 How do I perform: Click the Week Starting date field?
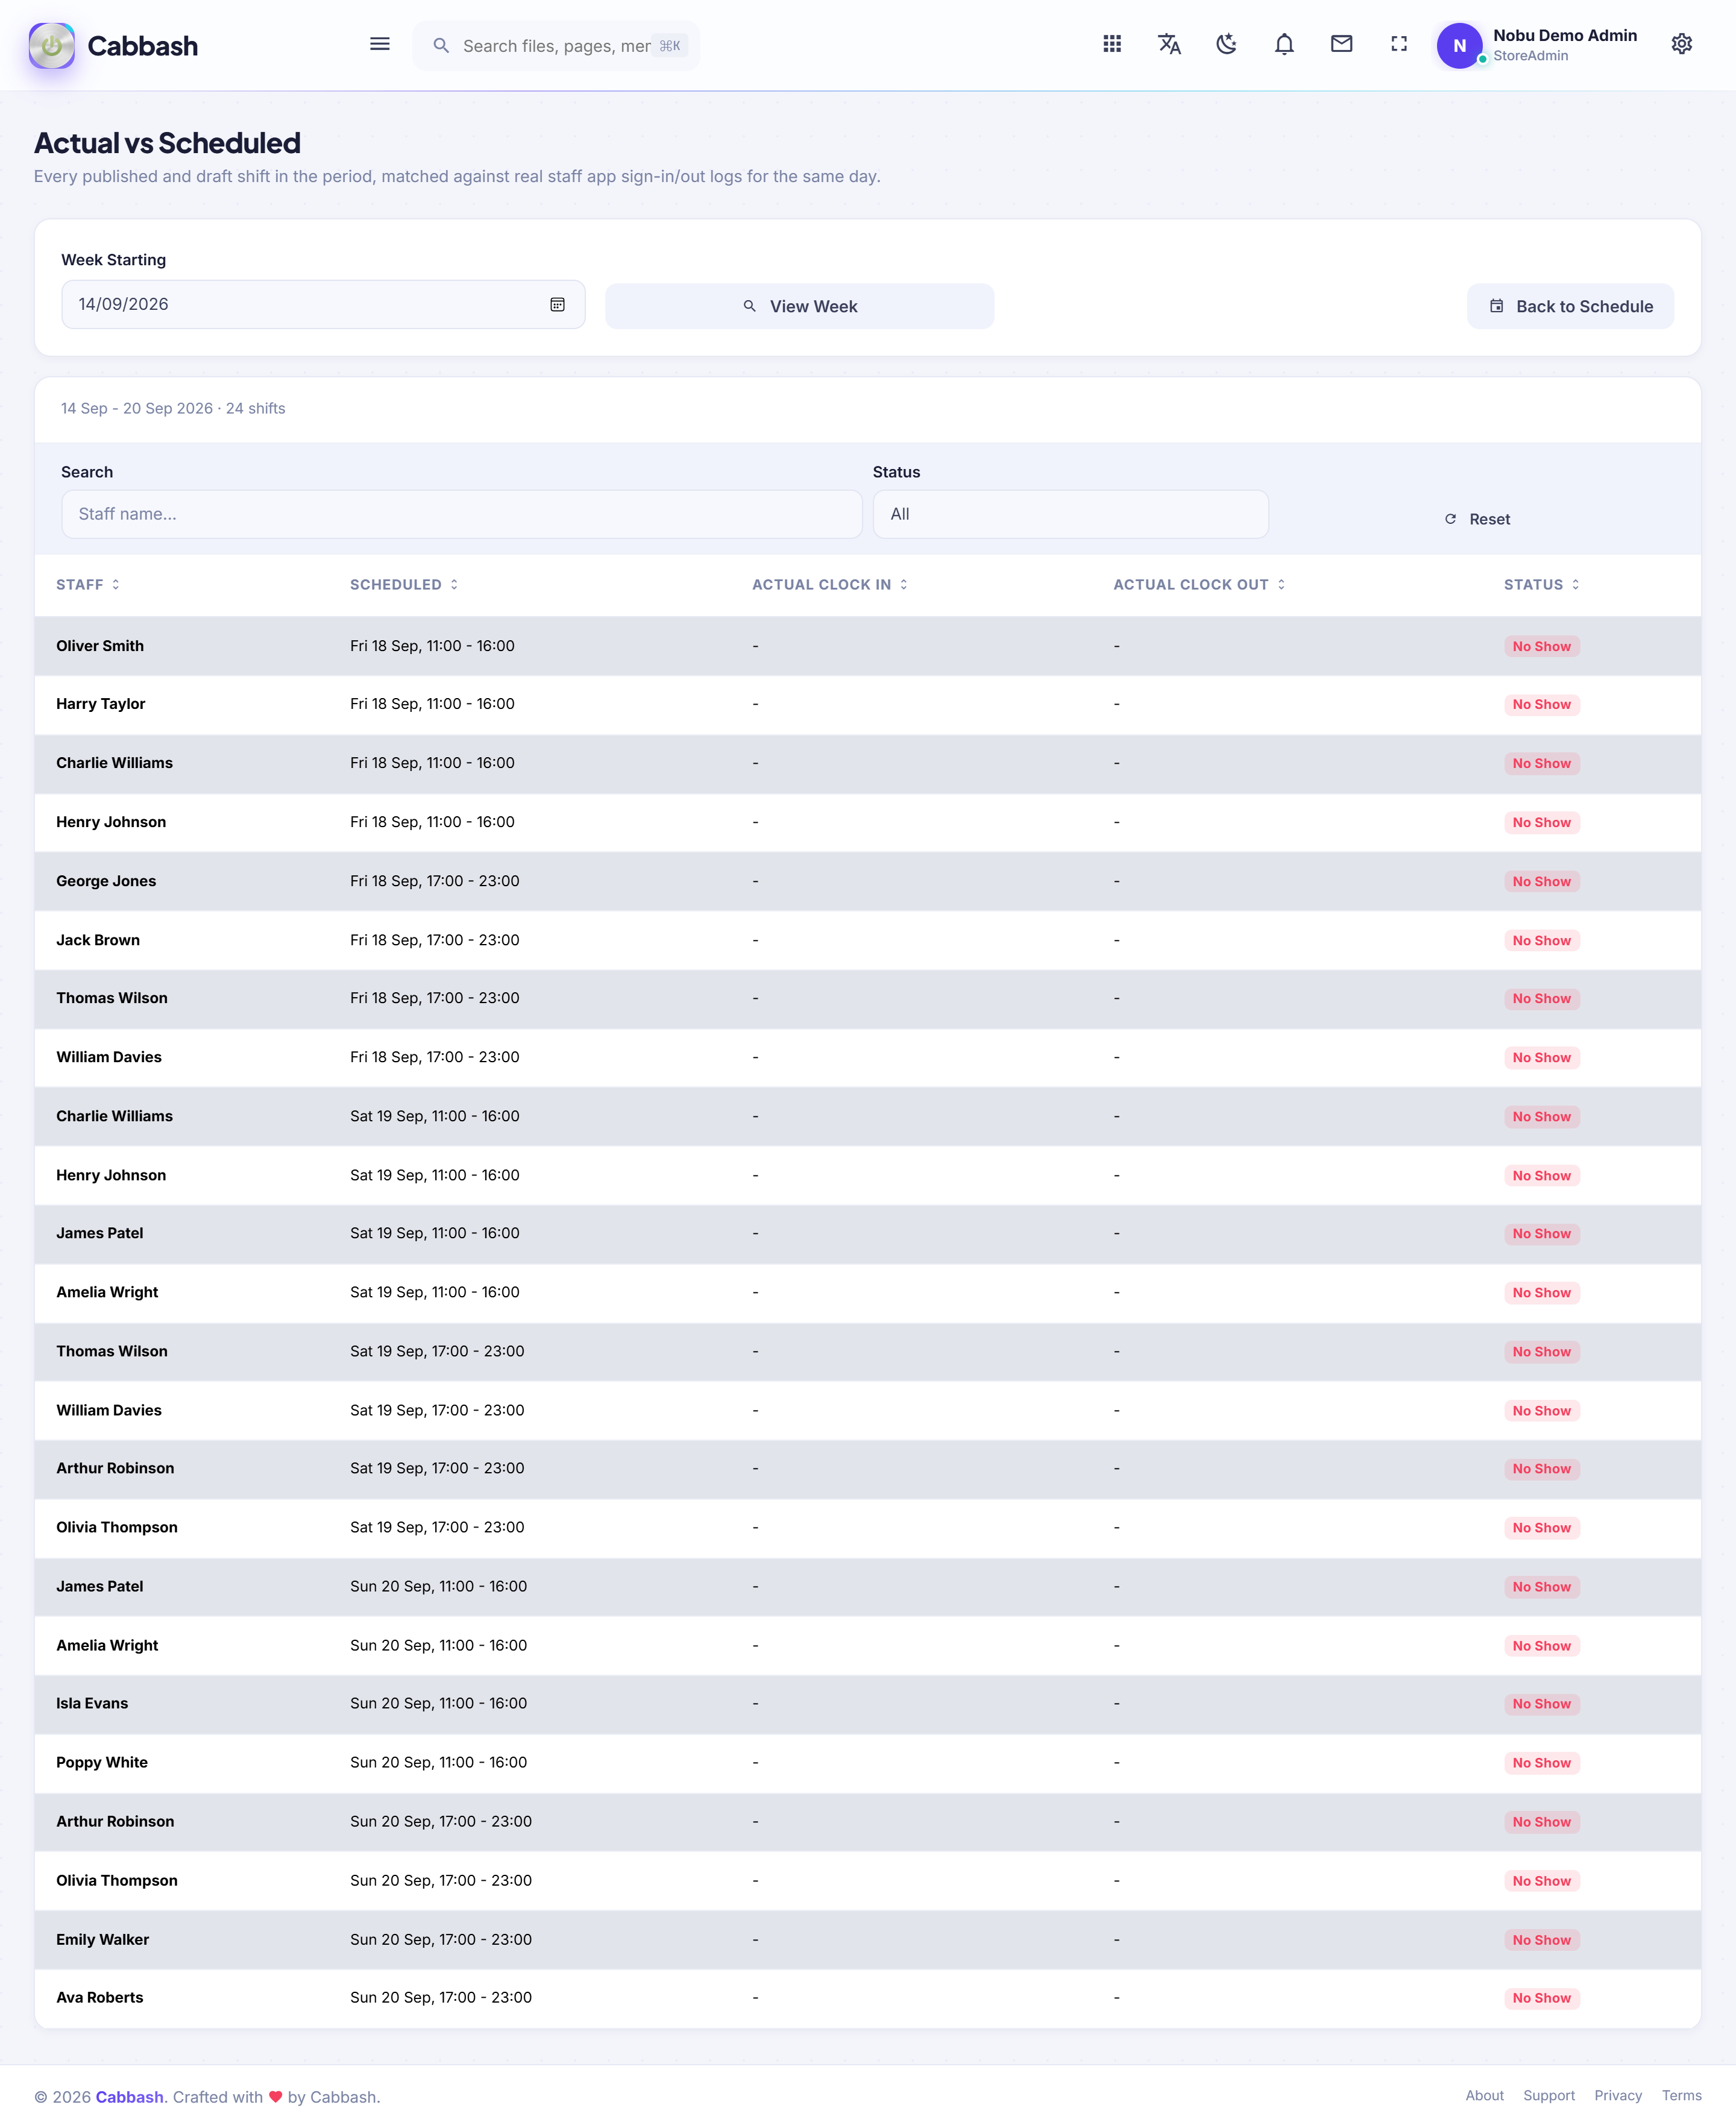[x=323, y=304]
